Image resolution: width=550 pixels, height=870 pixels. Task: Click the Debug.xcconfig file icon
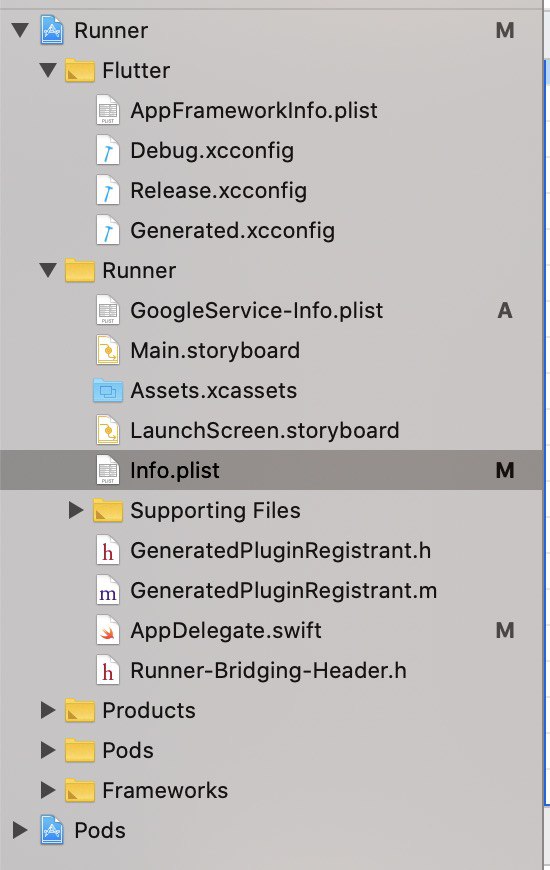pos(108,150)
